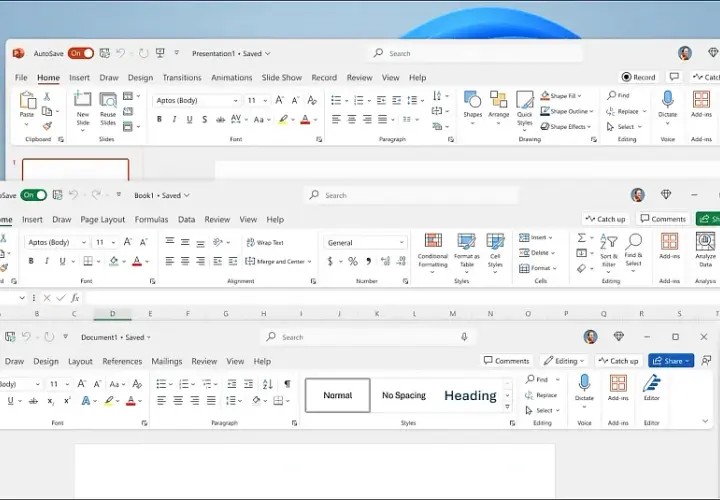
Task: Open Formulas tab in Excel
Action: 151,219
